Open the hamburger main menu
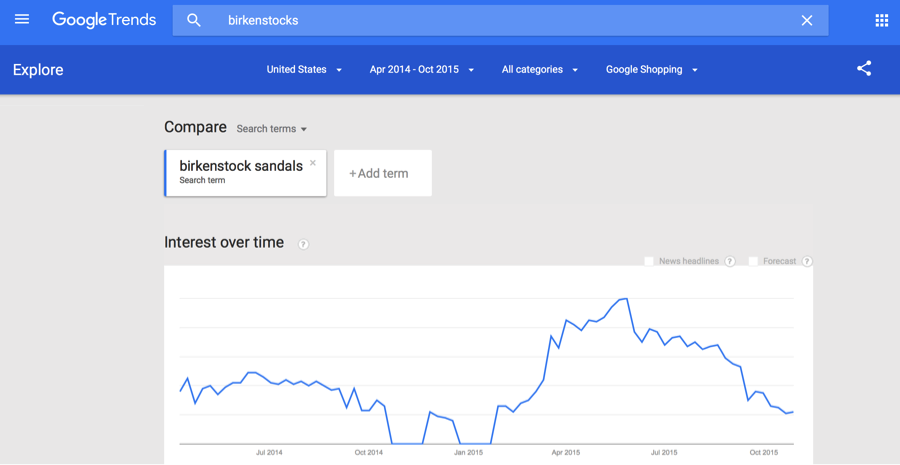900x465 pixels. coord(22,20)
